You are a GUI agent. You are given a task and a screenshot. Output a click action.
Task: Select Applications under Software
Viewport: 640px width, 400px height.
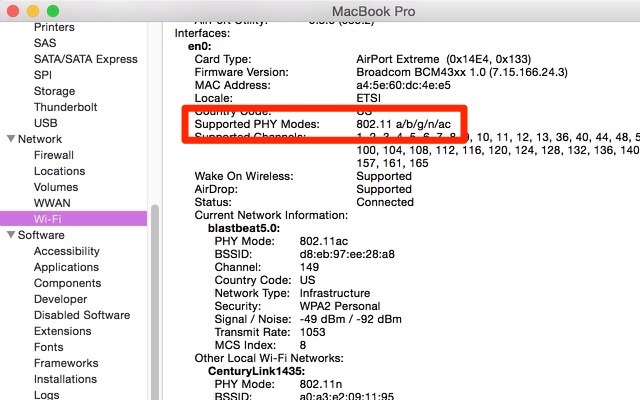(x=67, y=267)
